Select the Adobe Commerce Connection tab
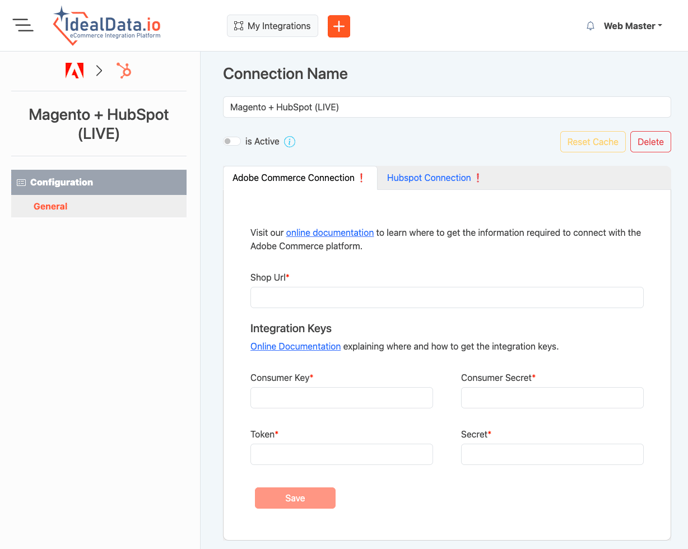The image size is (688, 549). pyautogui.click(x=294, y=178)
